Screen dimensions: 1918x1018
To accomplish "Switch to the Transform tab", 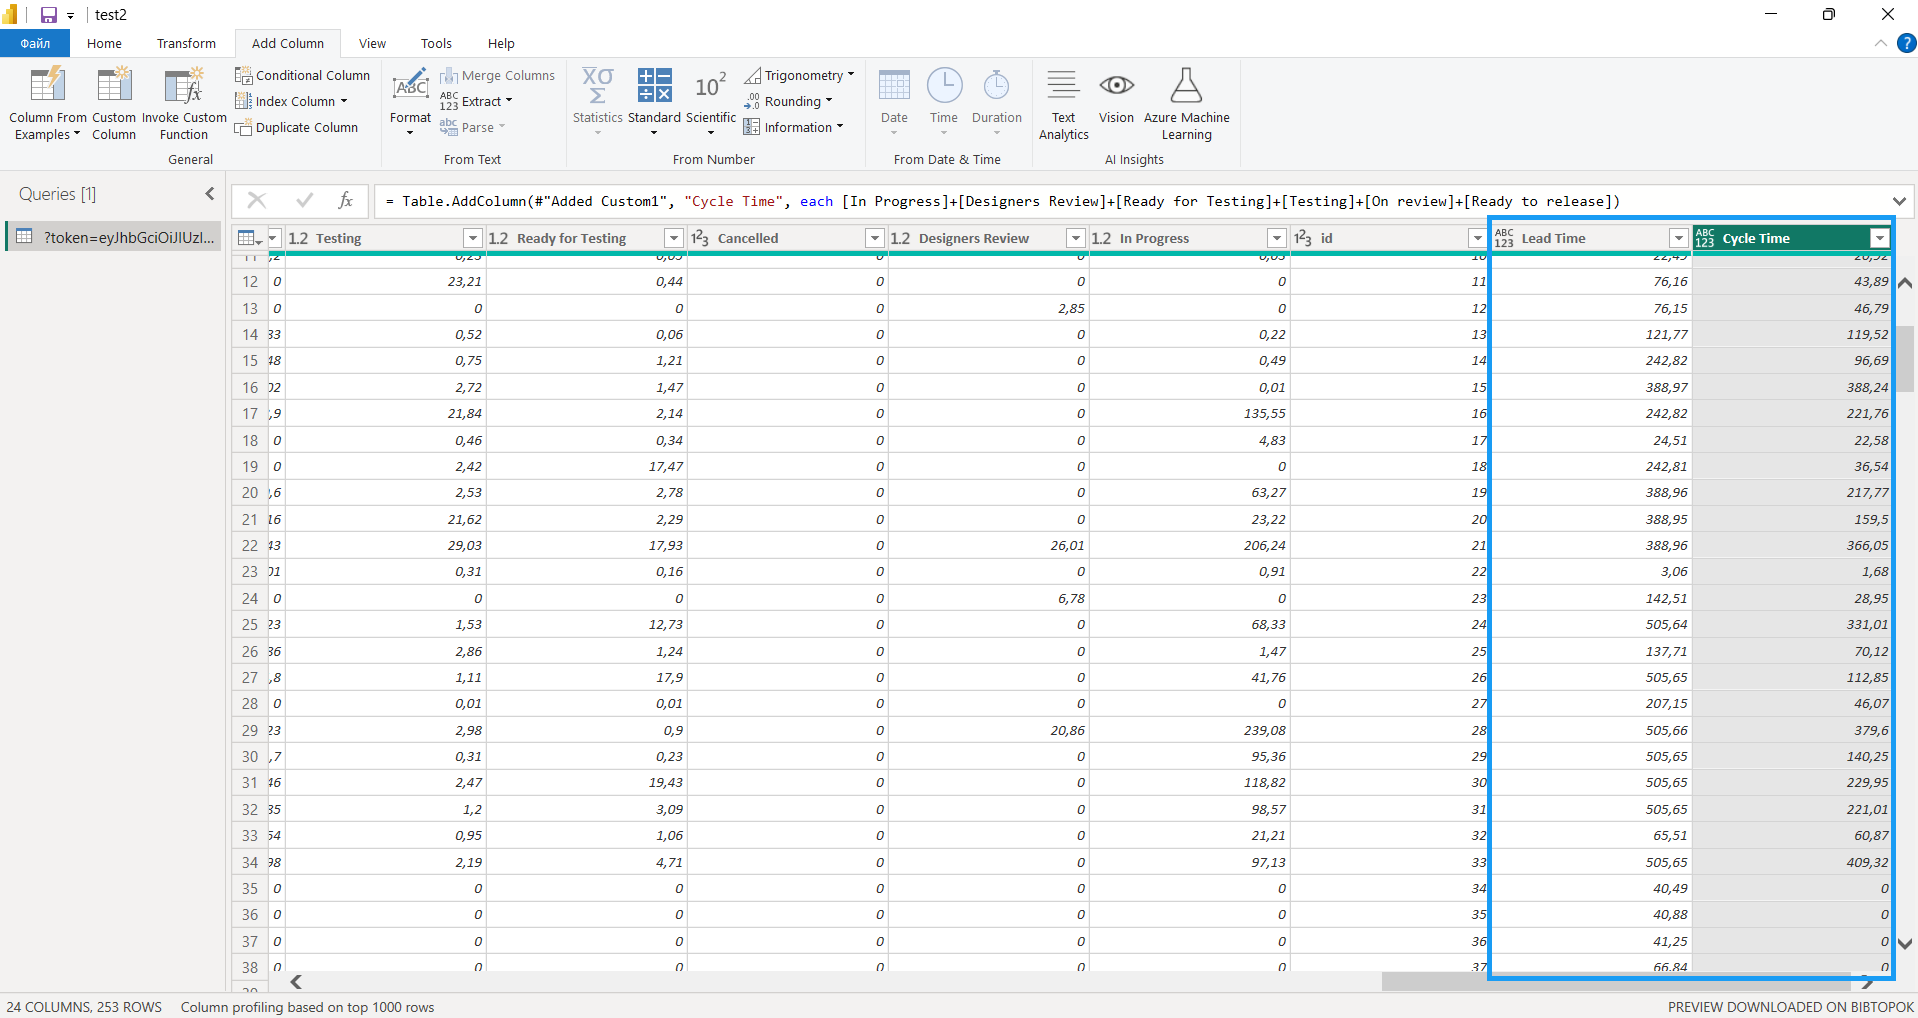I will click(x=186, y=43).
